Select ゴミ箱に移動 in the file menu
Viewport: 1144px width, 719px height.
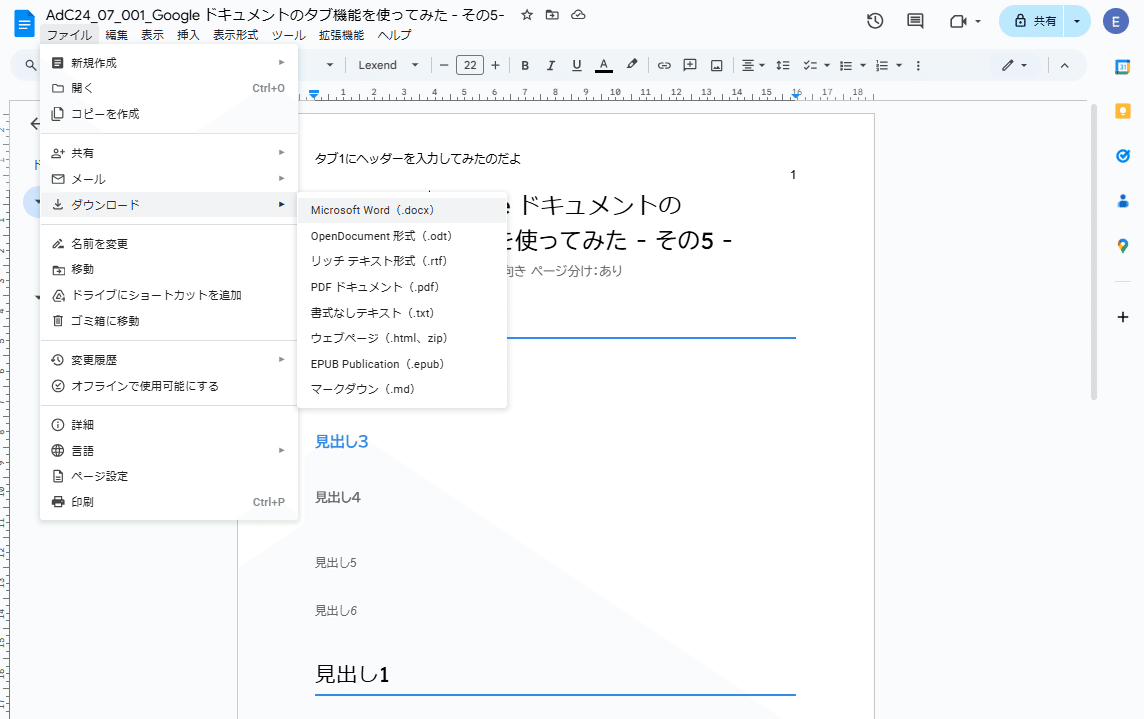169,321
